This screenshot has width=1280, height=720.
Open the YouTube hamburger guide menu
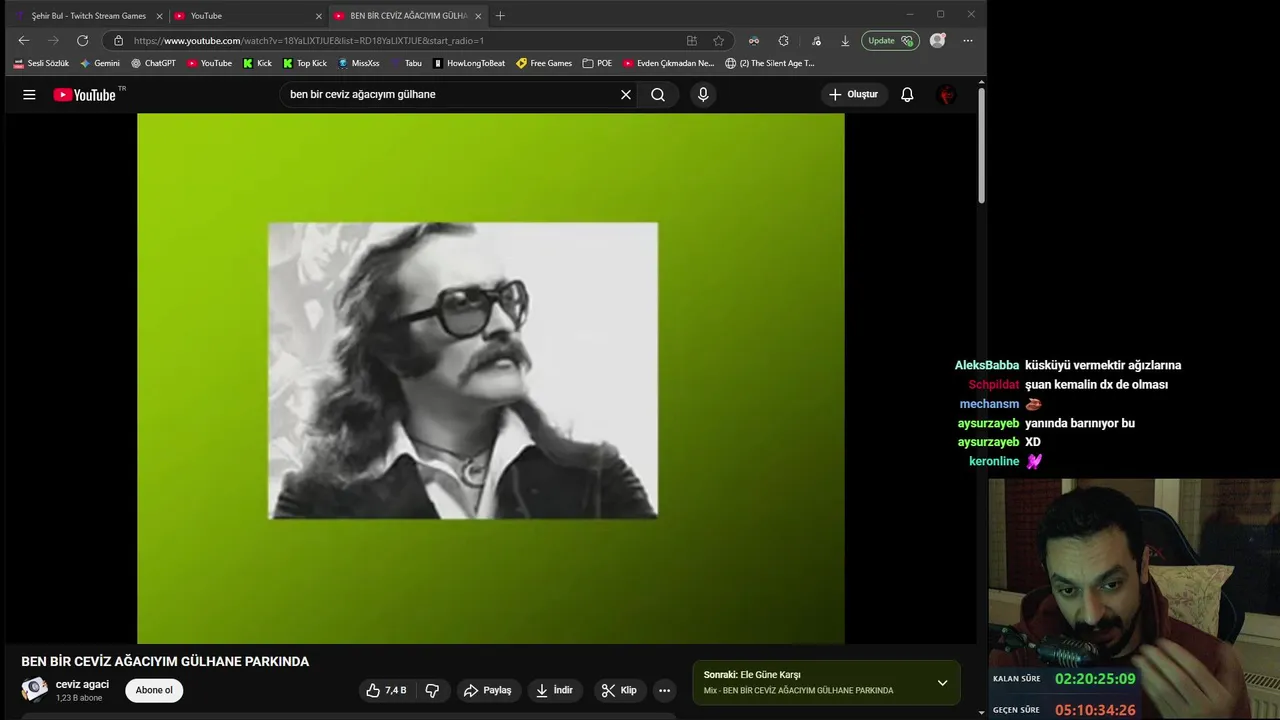point(29,95)
